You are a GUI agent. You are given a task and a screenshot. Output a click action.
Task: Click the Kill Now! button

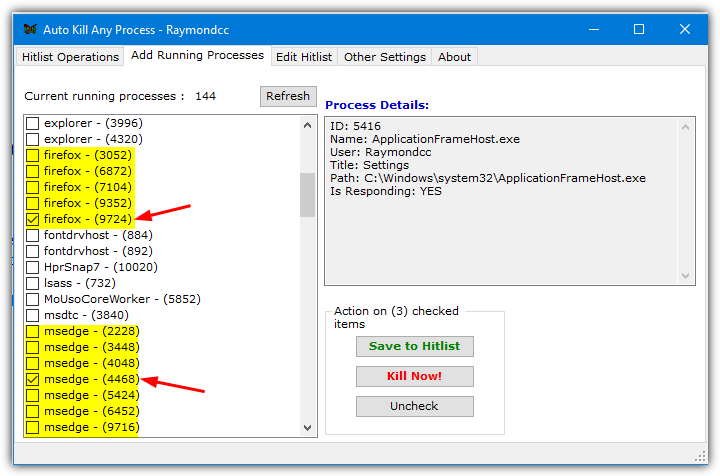[415, 376]
